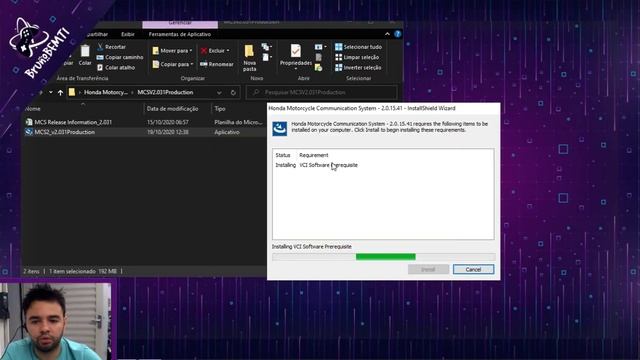Open the Propriedades dropdown arrow
640x360 pixels.
pyautogui.click(x=296, y=69)
